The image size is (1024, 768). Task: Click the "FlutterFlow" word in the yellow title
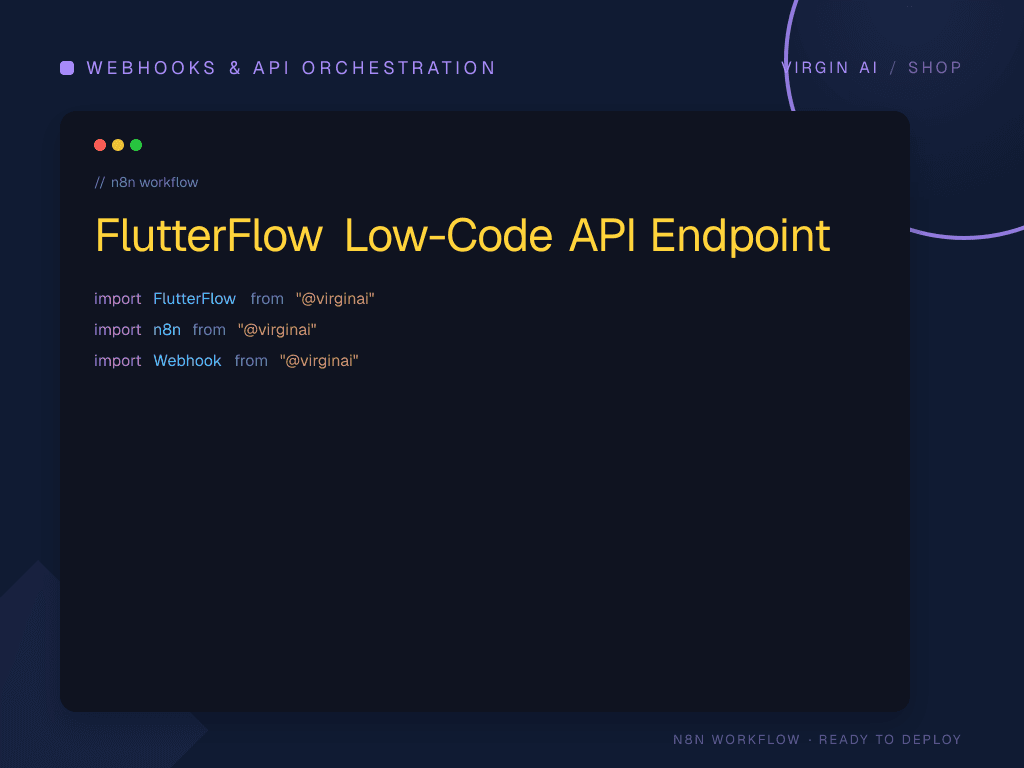(209, 235)
